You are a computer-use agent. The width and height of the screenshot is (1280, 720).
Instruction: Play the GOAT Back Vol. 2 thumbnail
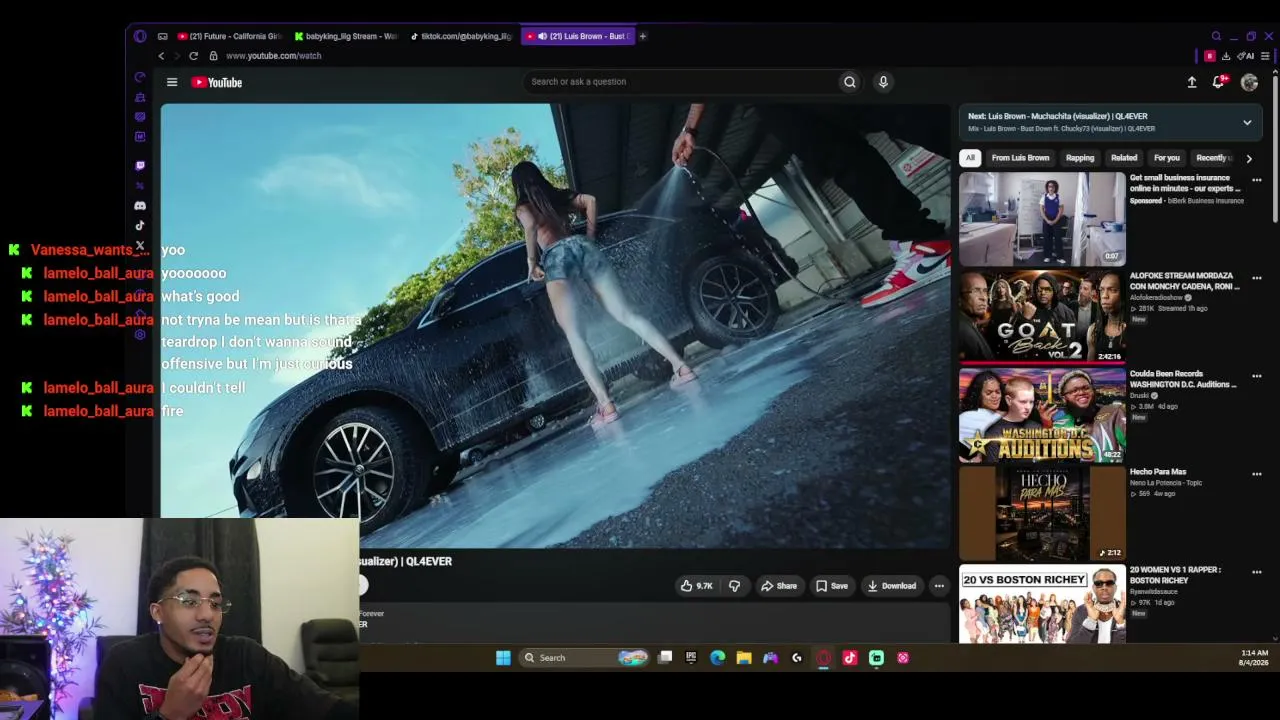click(x=1042, y=316)
